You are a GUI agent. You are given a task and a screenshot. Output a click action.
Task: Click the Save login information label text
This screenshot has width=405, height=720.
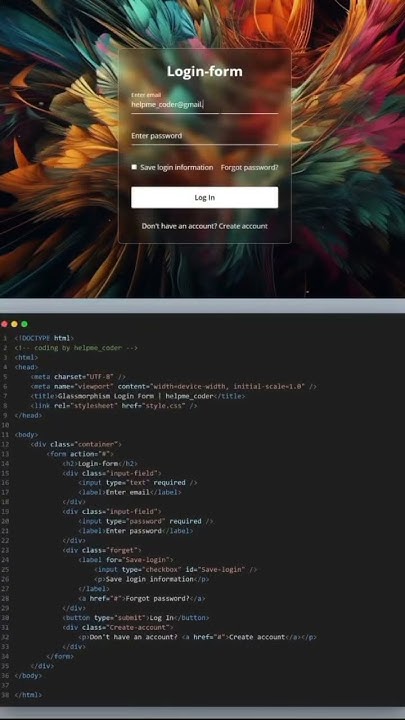[x=177, y=168]
